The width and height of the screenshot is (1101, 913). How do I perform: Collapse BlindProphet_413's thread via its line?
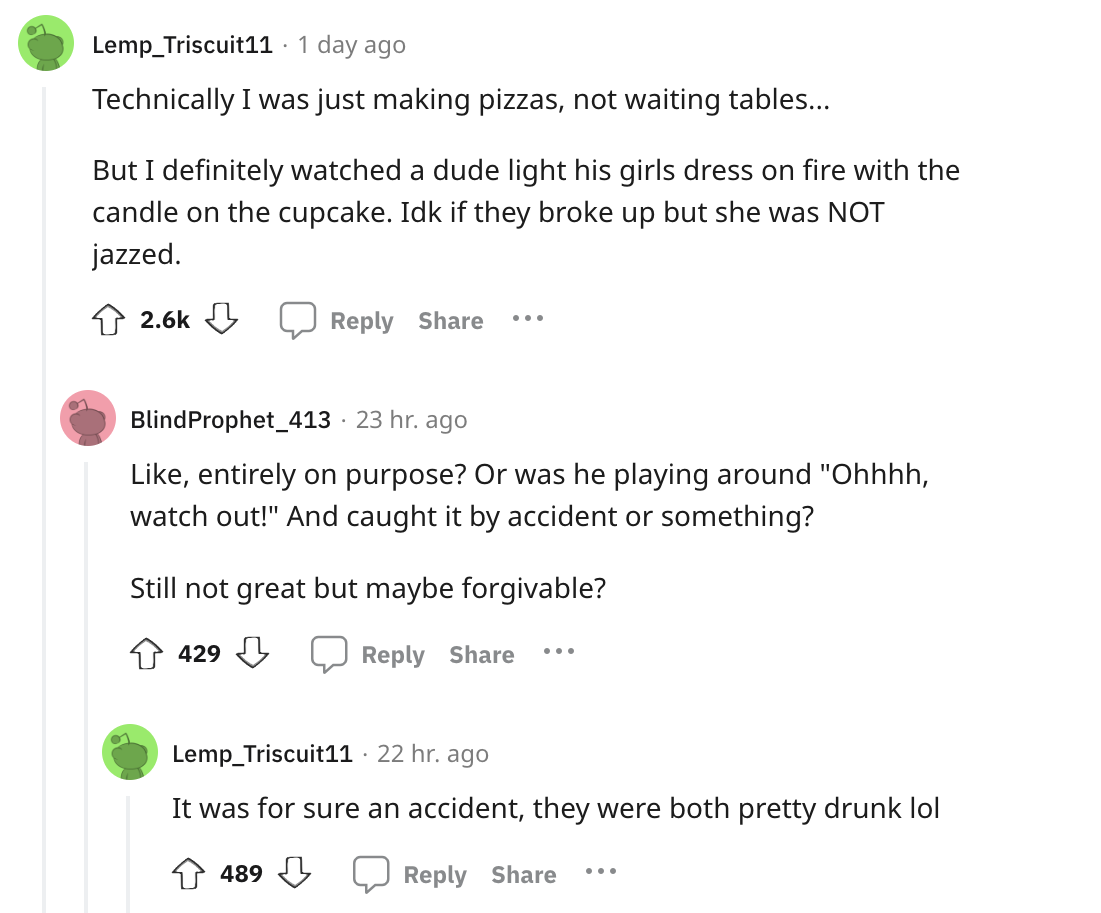(86, 680)
